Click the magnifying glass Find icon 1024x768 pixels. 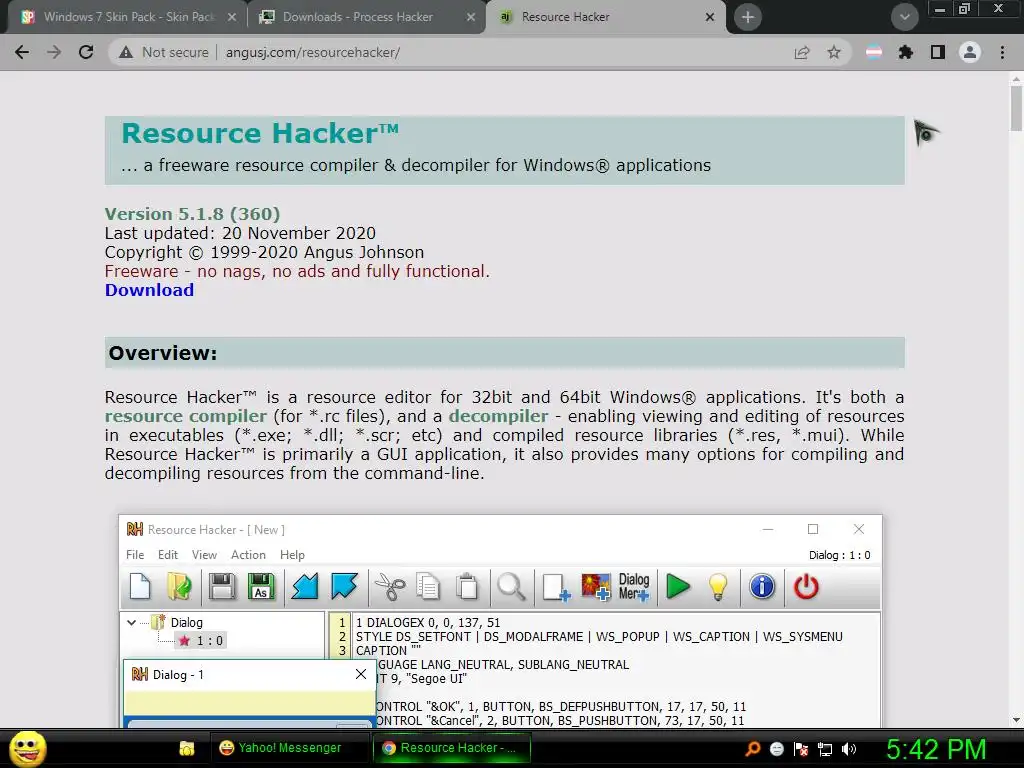click(511, 586)
